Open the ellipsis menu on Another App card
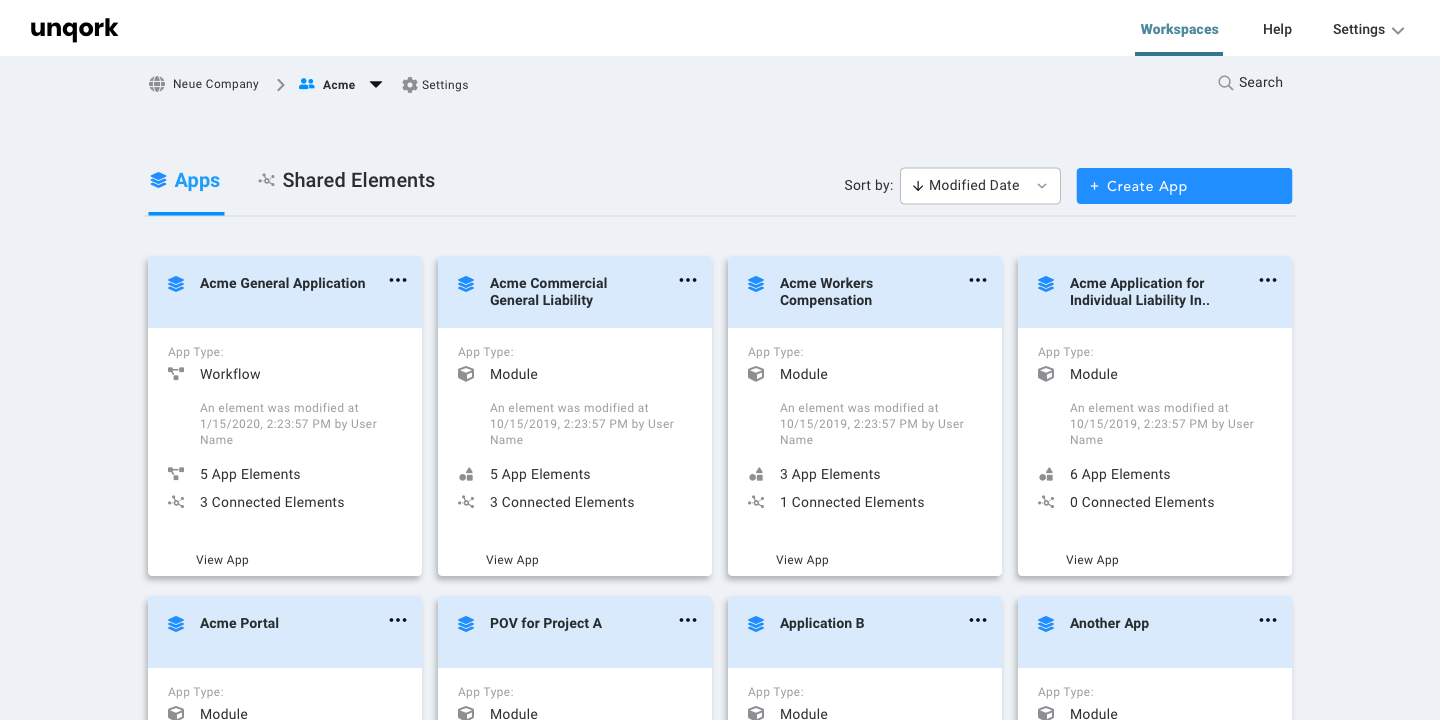Screen dimensions: 1440x720 pyautogui.click(x=1267, y=620)
